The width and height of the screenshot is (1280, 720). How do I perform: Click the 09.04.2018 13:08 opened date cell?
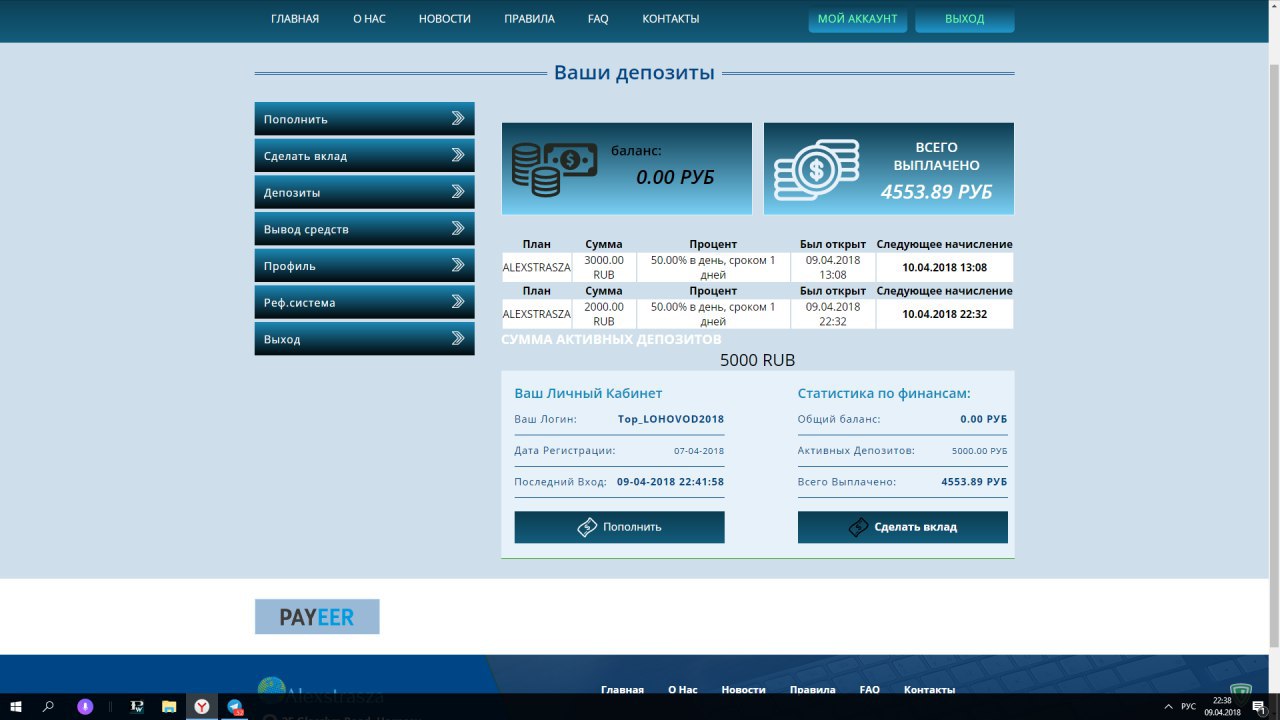pos(833,267)
